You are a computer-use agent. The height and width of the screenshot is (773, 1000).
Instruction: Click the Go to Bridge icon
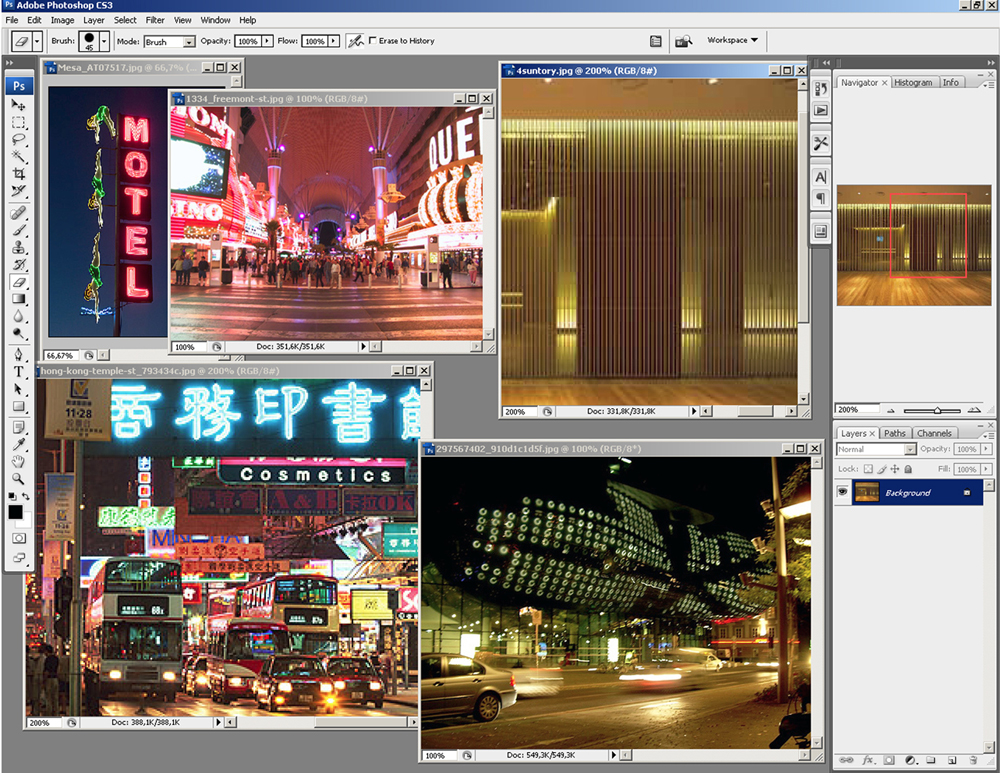point(683,41)
